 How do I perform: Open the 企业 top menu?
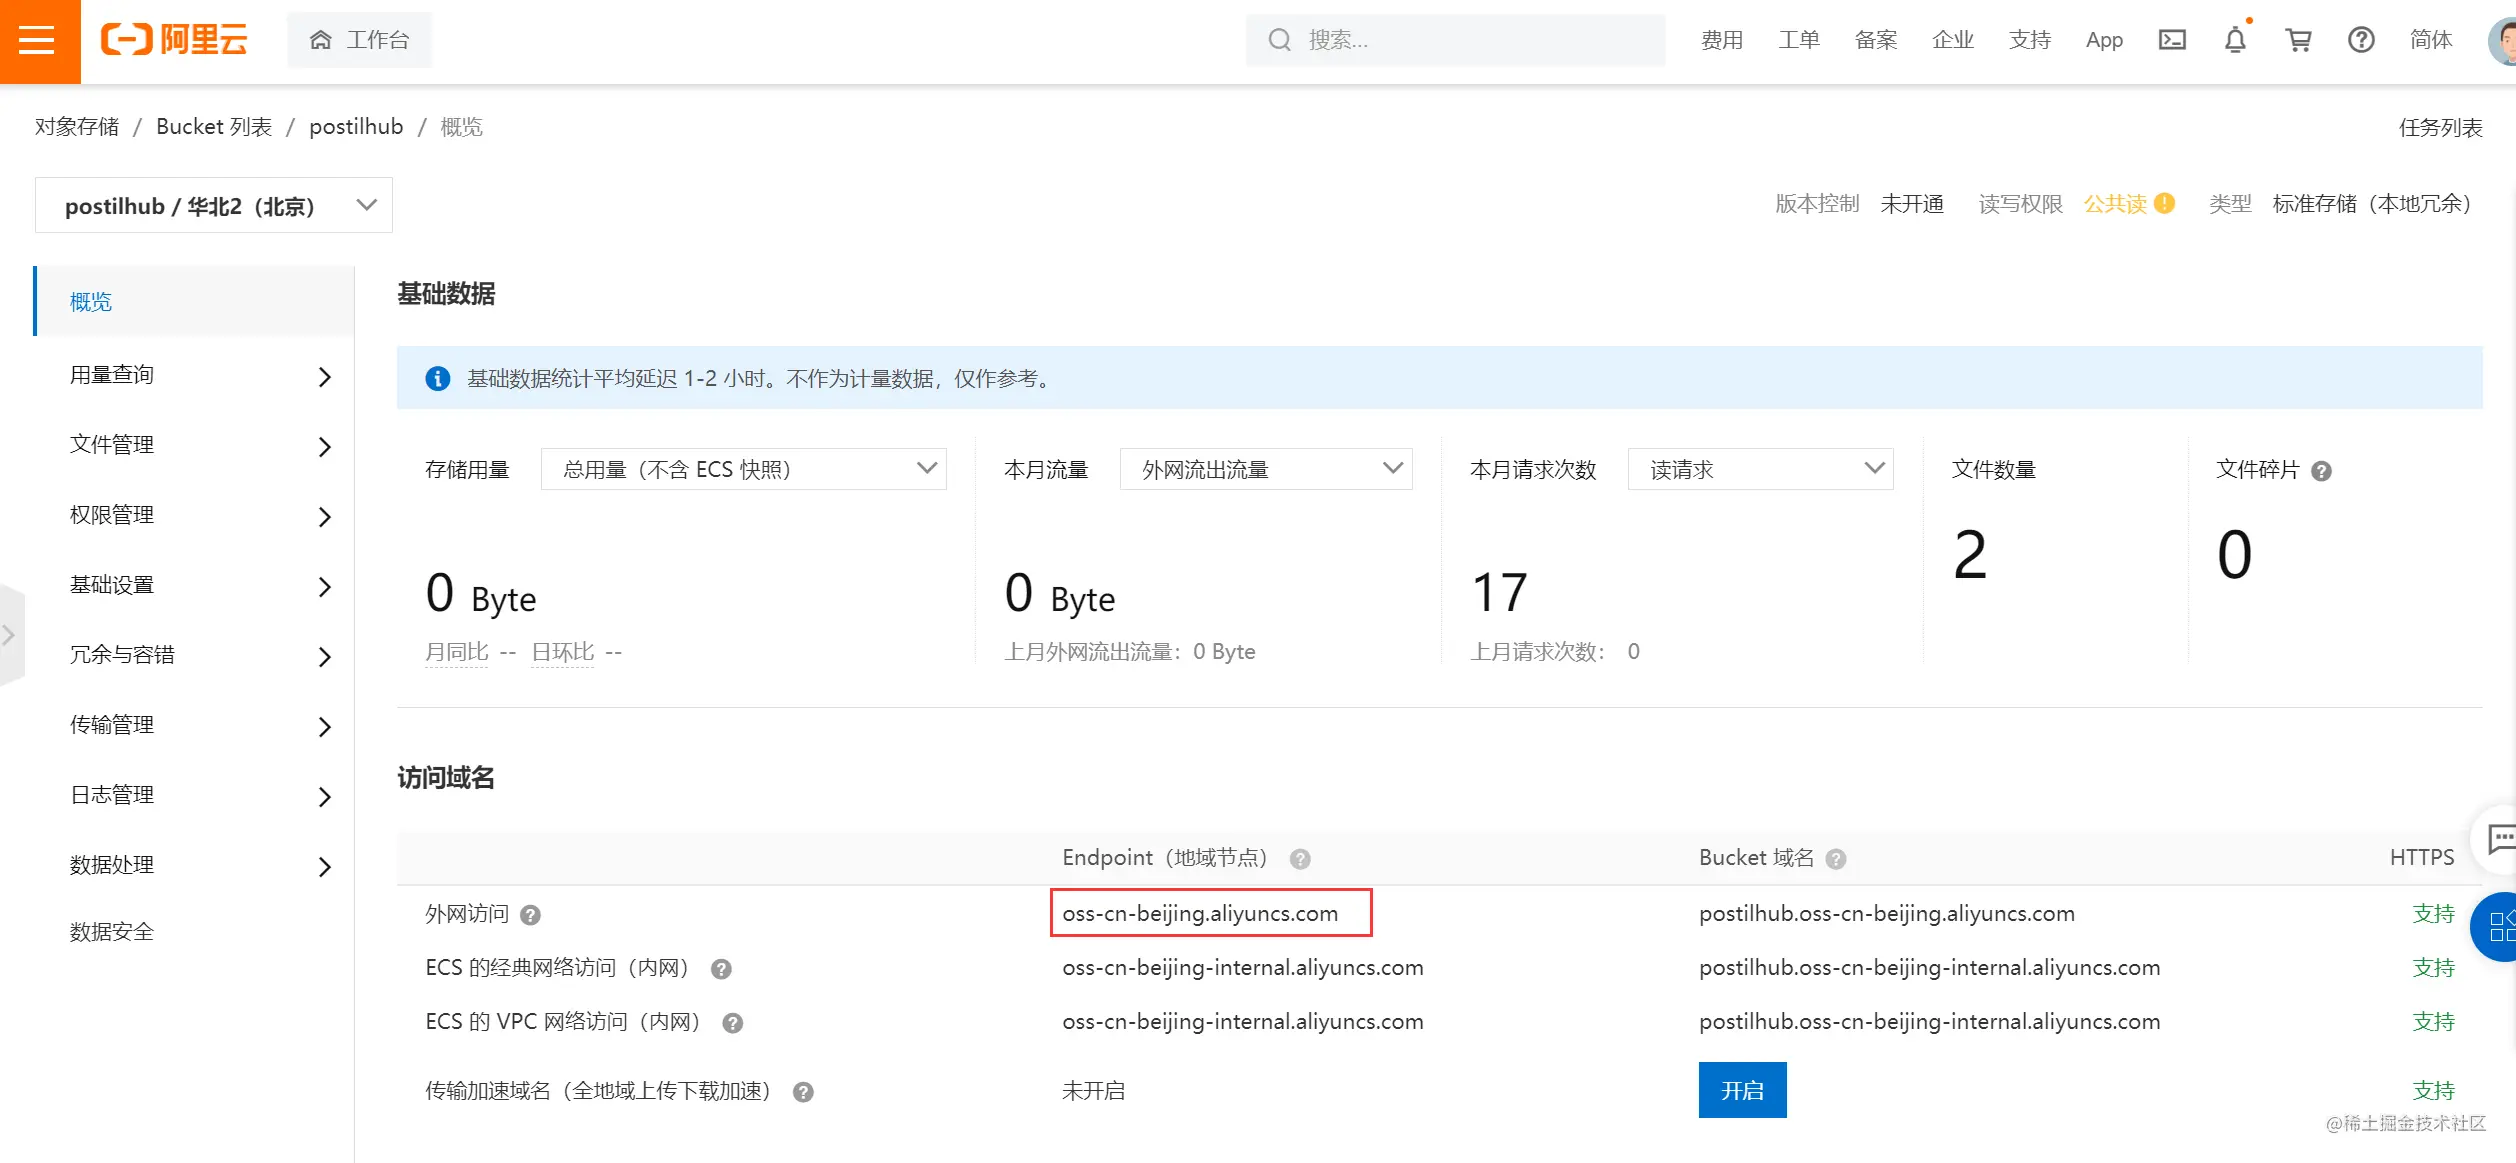[x=1953, y=40]
